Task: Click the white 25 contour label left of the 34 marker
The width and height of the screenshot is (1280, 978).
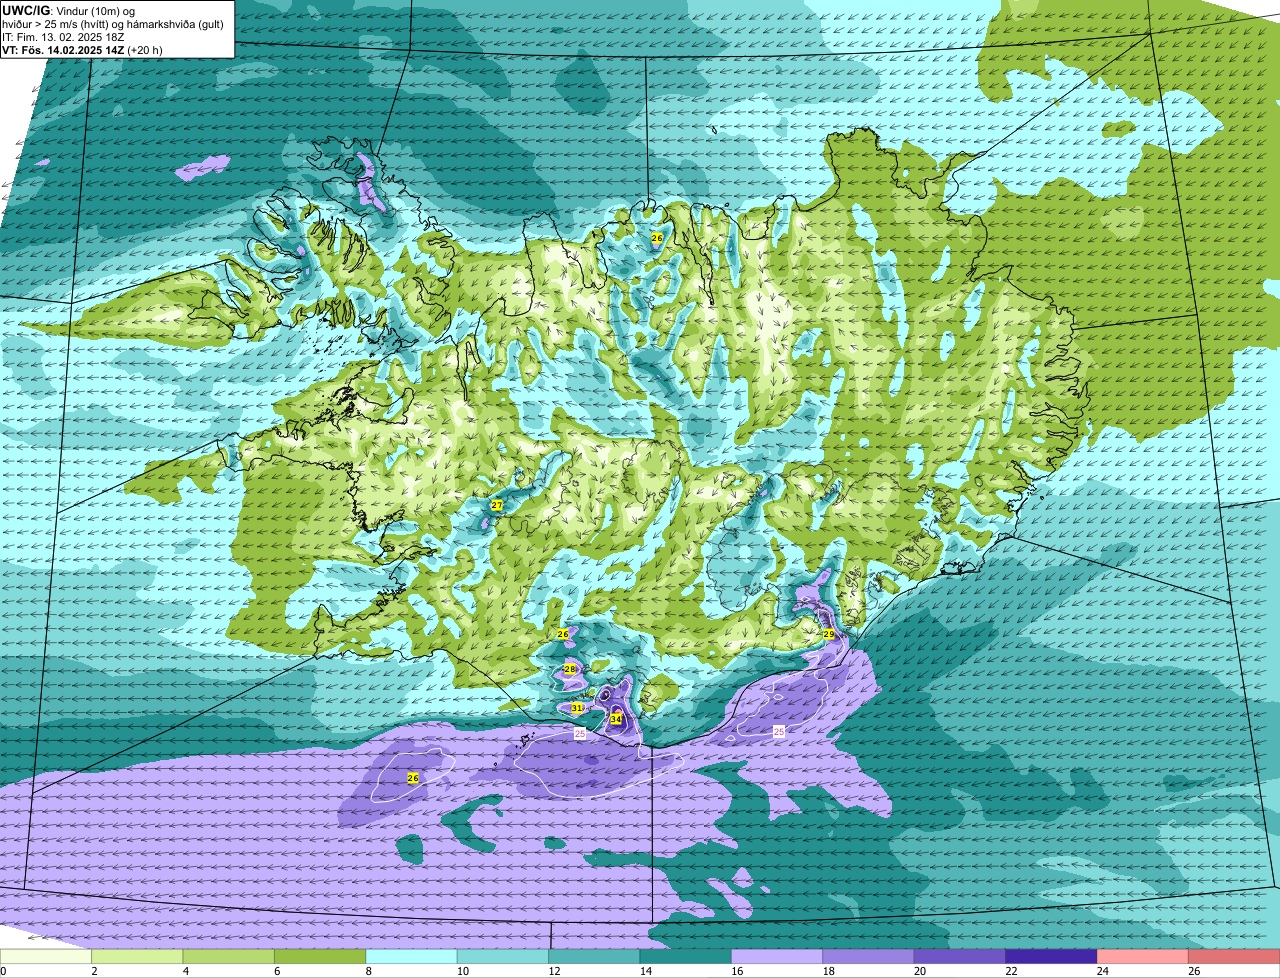Action: pos(580,734)
